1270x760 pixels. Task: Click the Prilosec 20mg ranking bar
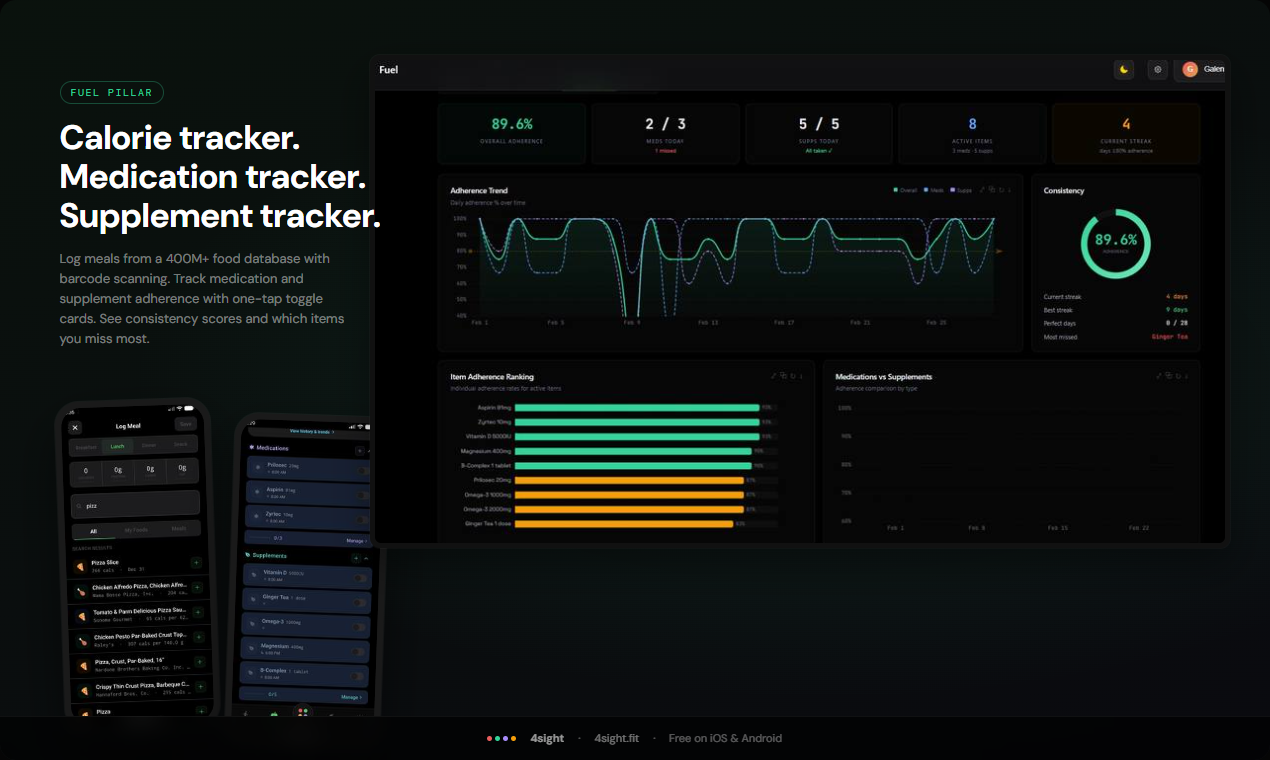click(629, 480)
